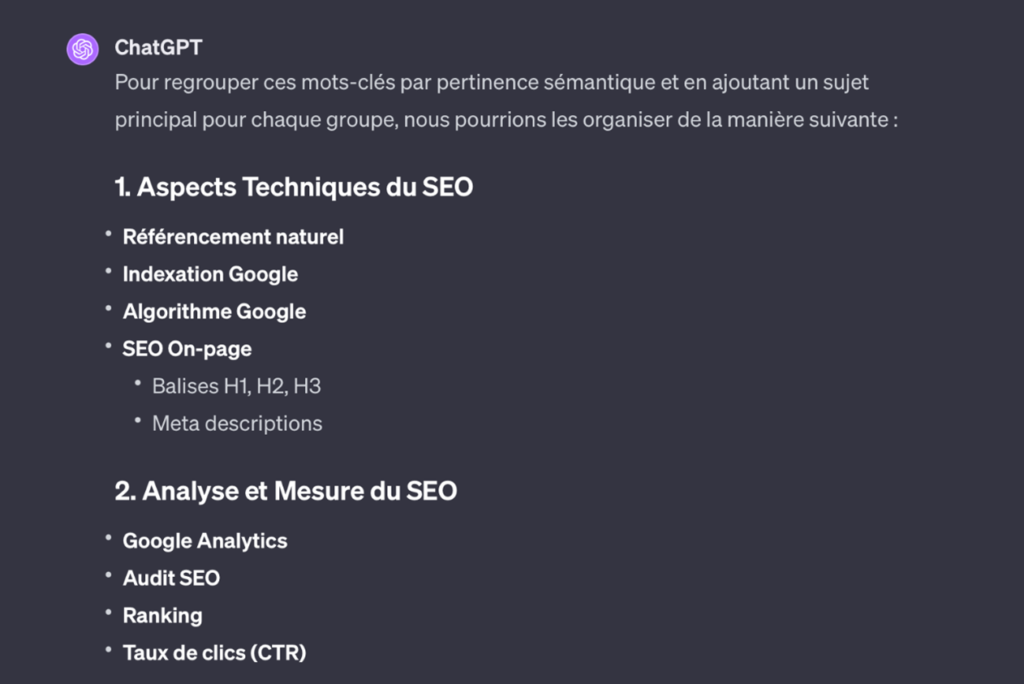Select the "Audit SEO" list entry
The image size is (1024, 684).
(171, 578)
